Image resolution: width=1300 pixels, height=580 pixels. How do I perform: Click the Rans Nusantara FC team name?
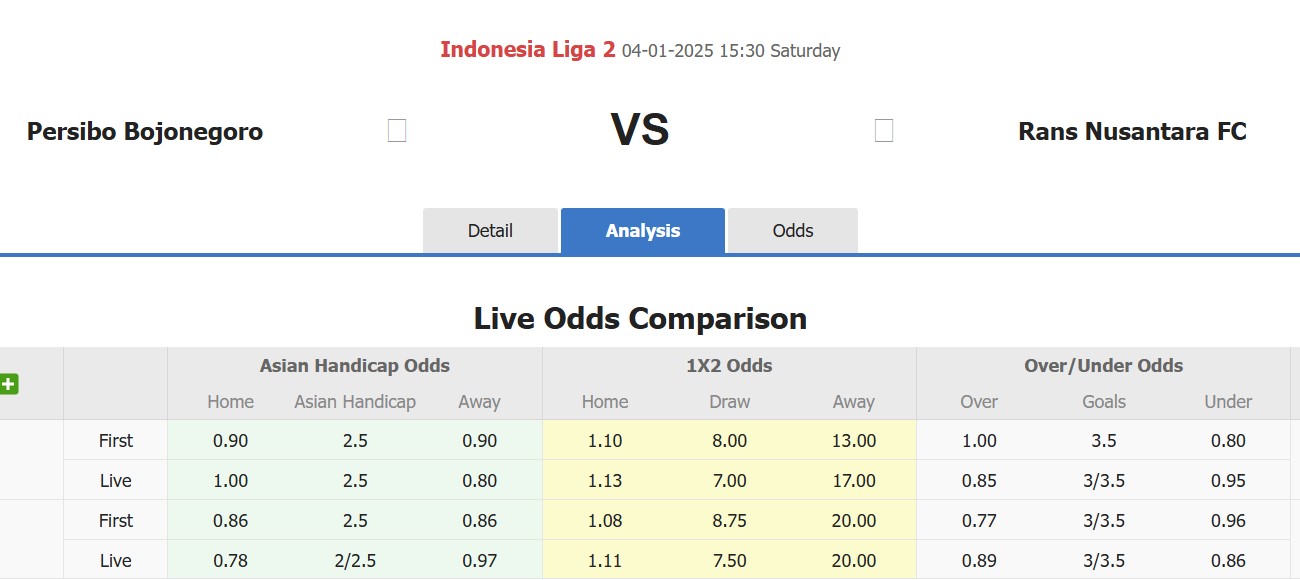(x=1132, y=131)
